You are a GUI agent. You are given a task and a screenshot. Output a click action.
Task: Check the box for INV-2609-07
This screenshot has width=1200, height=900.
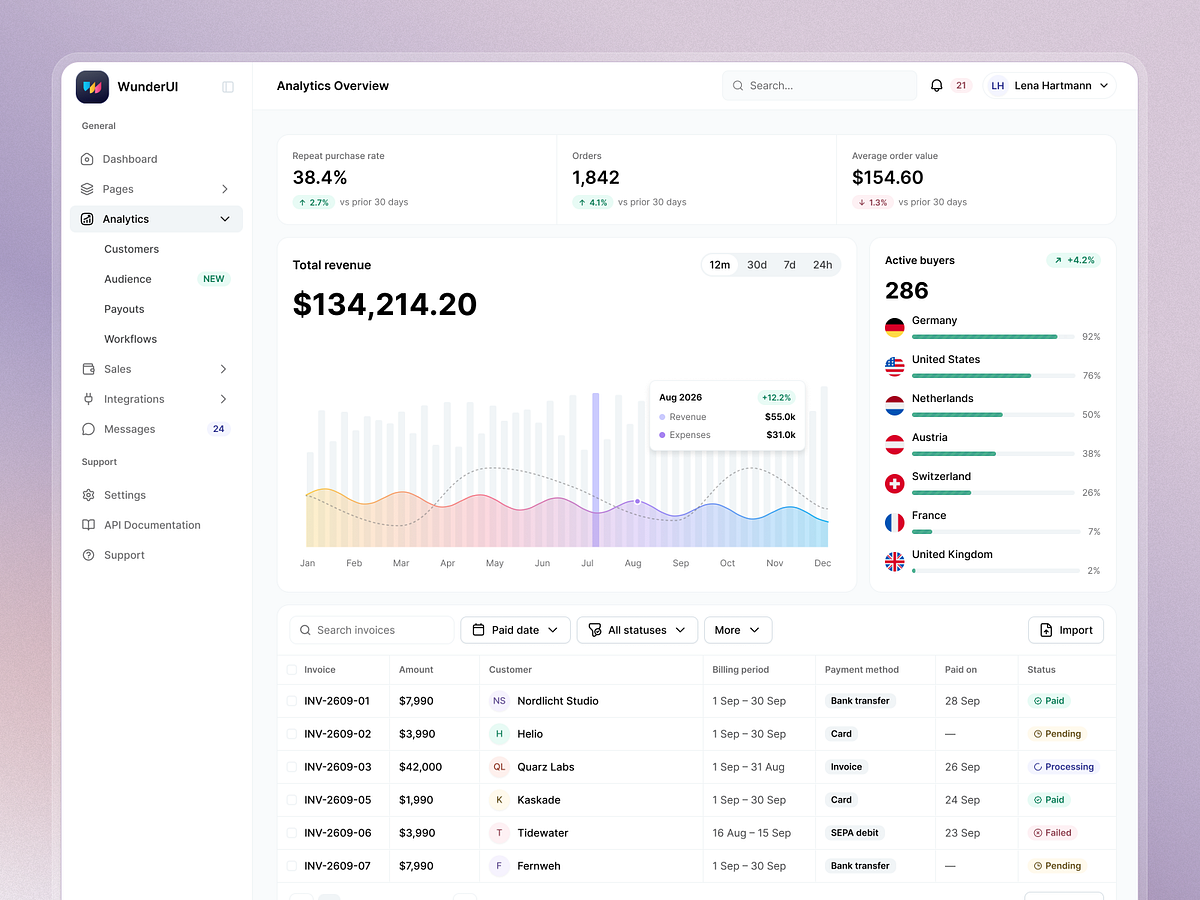click(292, 866)
